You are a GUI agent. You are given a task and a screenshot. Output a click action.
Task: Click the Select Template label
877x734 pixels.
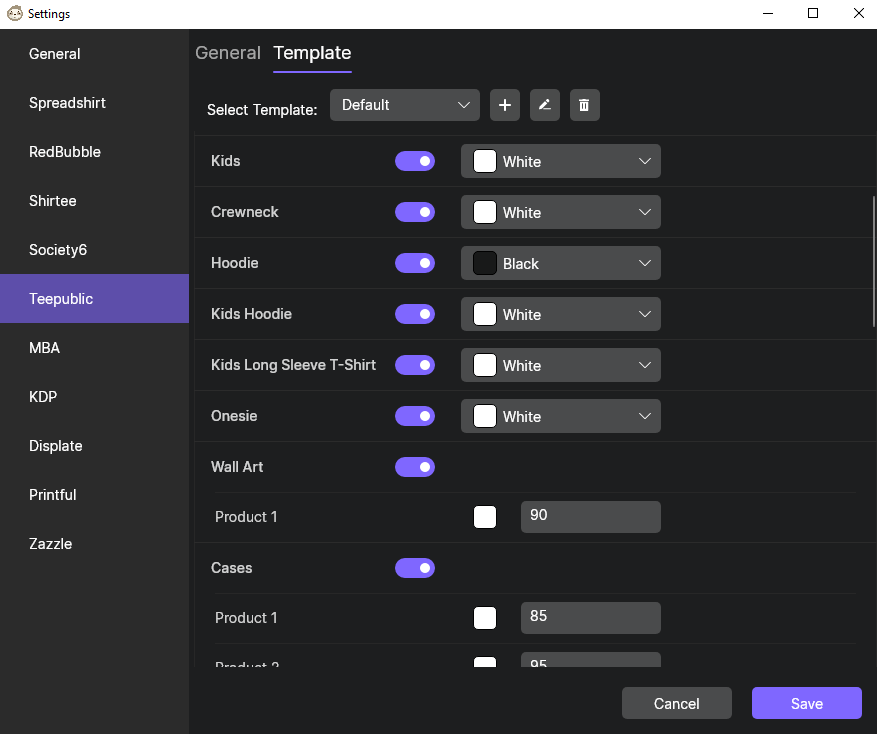pos(262,110)
